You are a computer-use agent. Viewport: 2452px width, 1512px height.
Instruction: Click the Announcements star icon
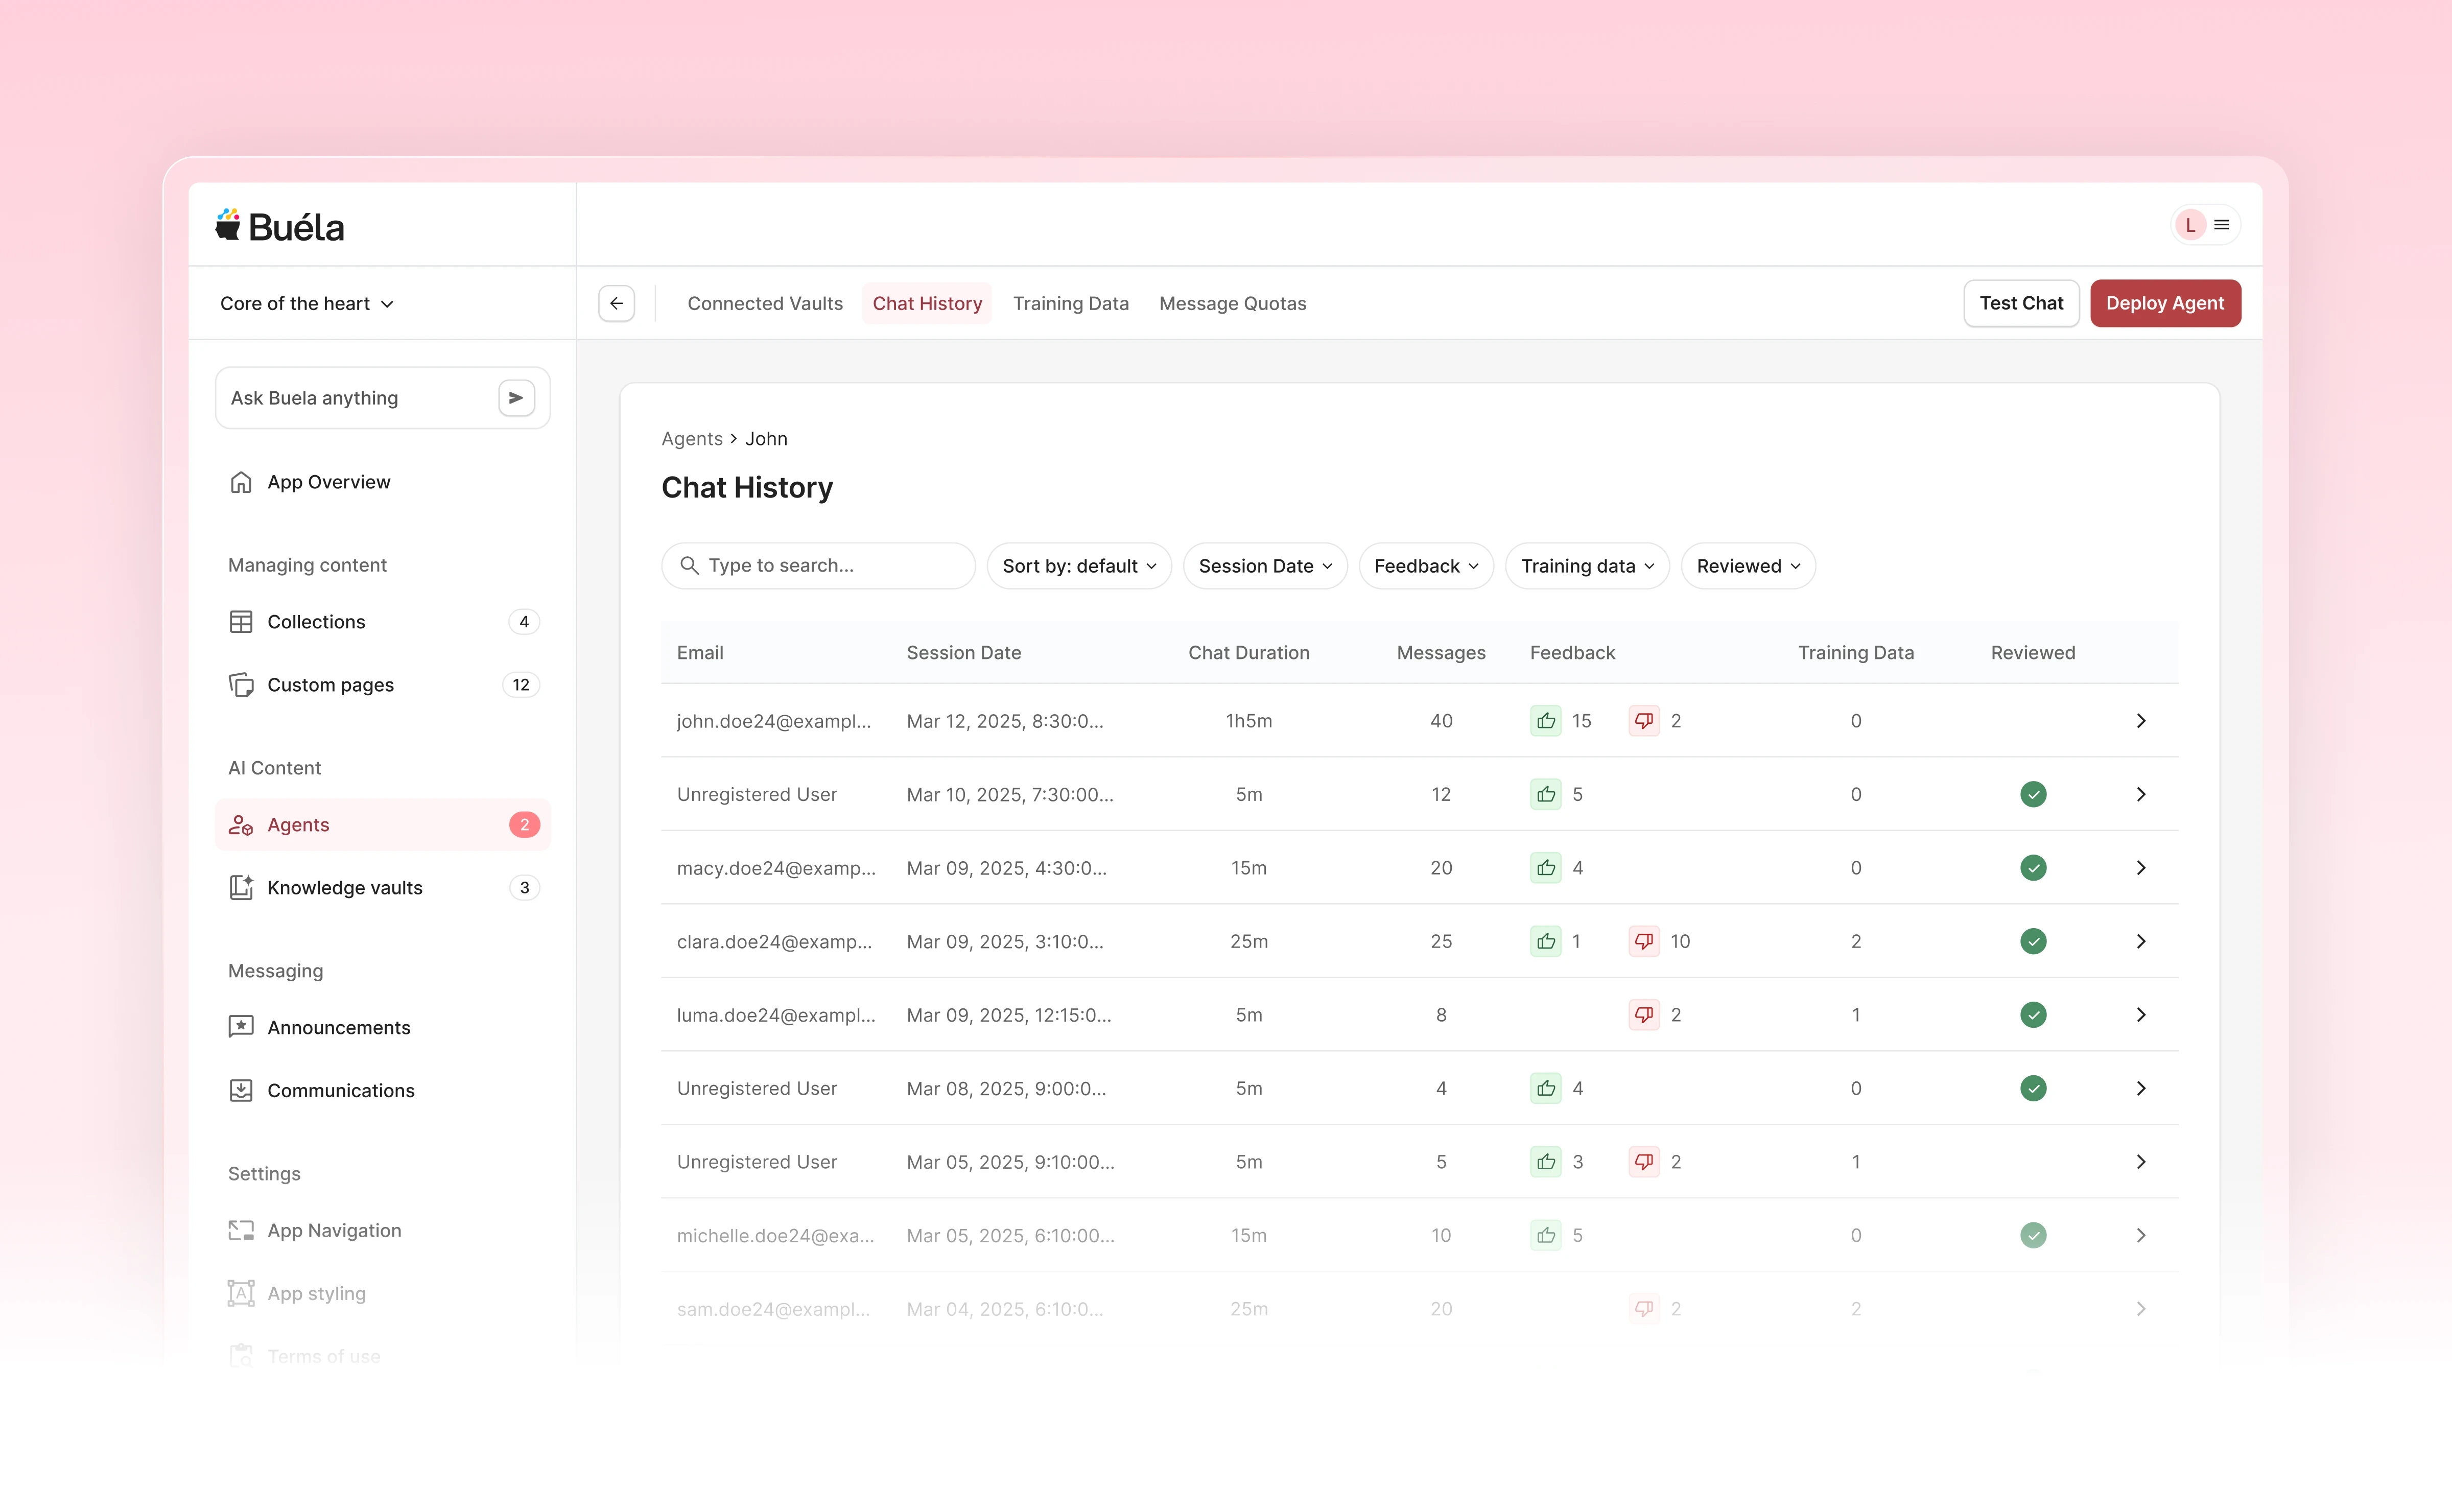pyautogui.click(x=241, y=1027)
